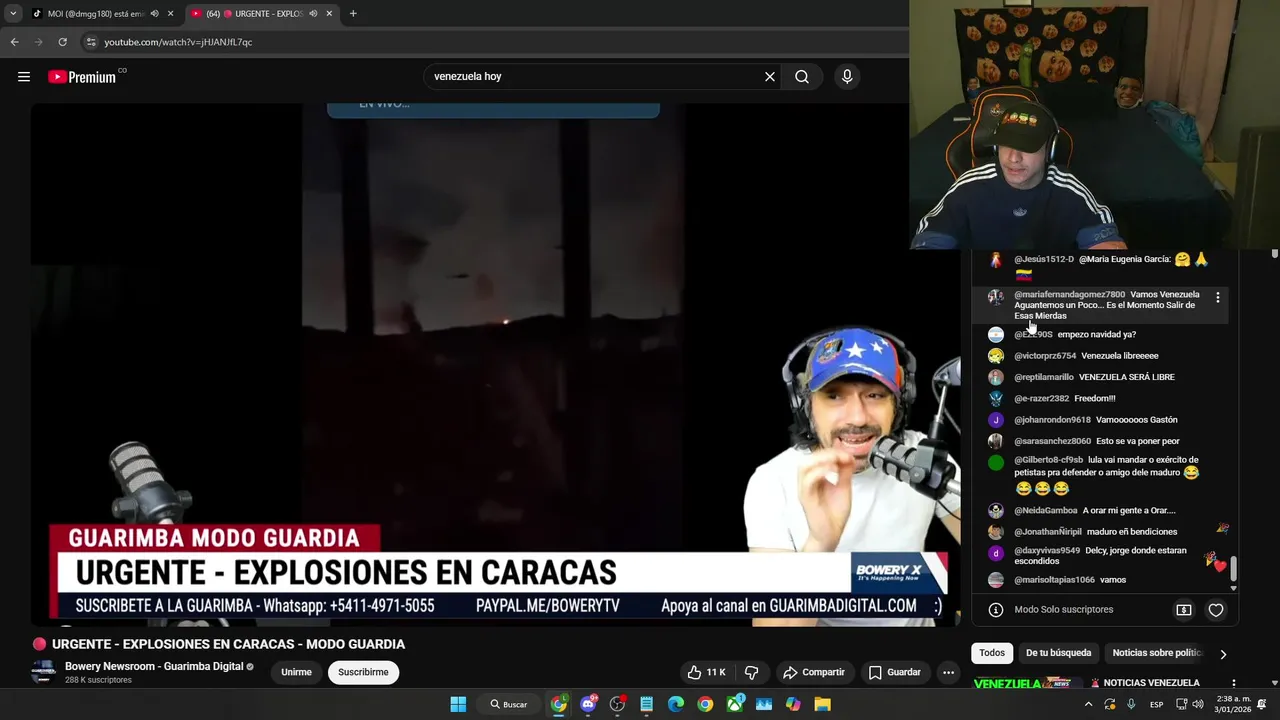Open Bowery Newsroom - Guarimba Digital channel
Image resolution: width=1280 pixels, height=720 pixels.
point(154,666)
